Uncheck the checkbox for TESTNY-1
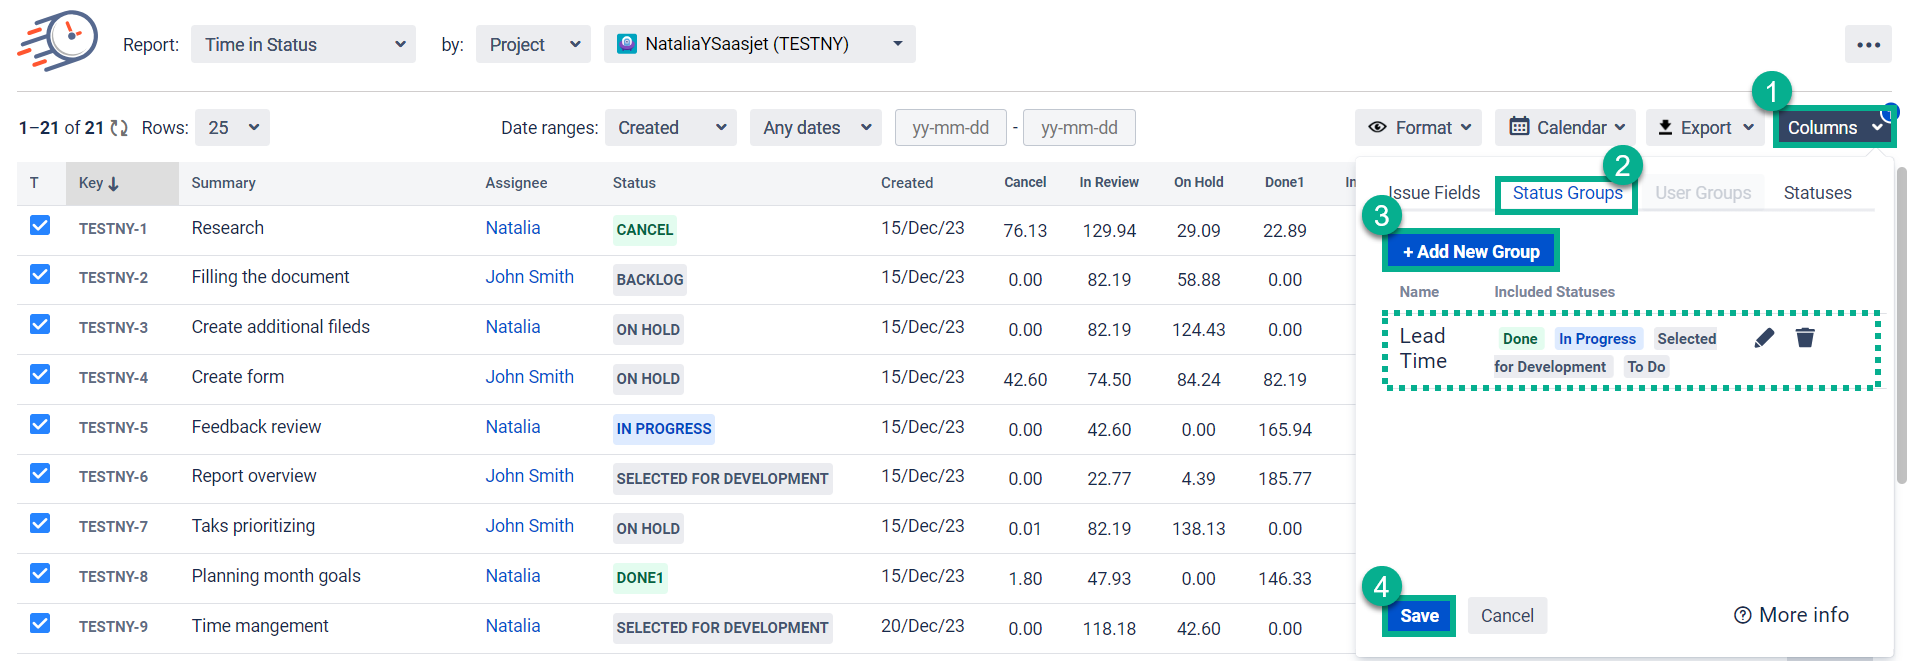This screenshot has height=661, width=1908. pyautogui.click(x=40, y=226)
